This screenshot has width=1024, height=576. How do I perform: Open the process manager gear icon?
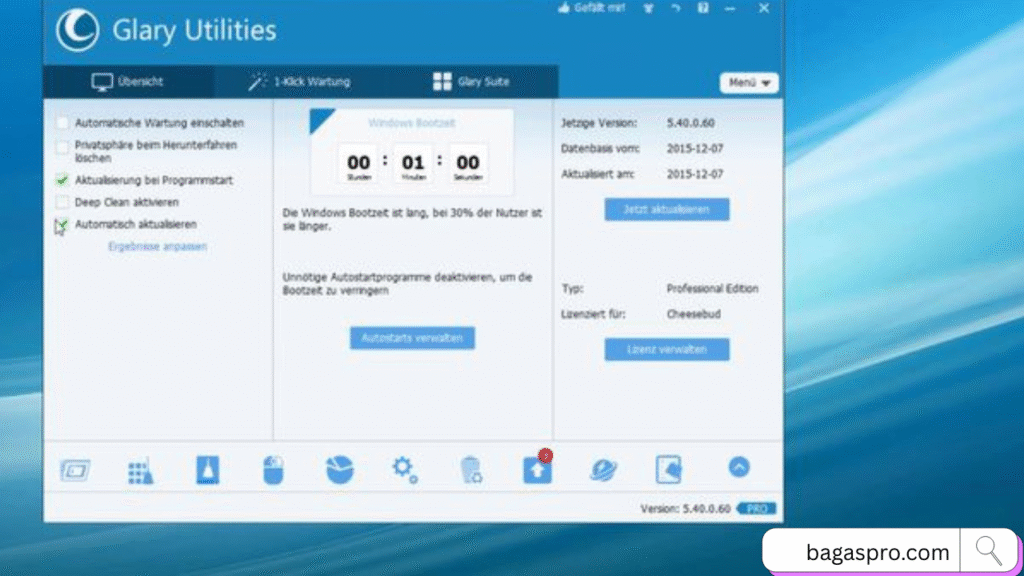click(x=404, y=468)
